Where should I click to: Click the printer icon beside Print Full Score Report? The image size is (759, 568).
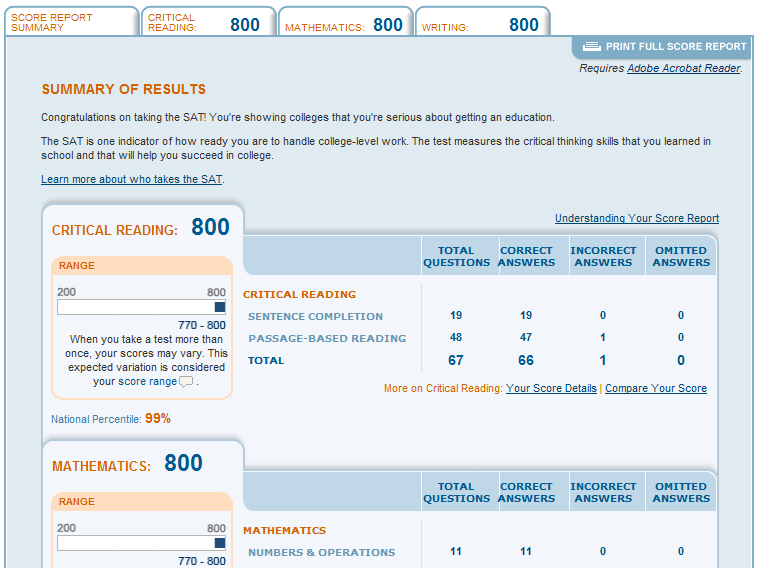pyautogui.click(x=592, y=46)
